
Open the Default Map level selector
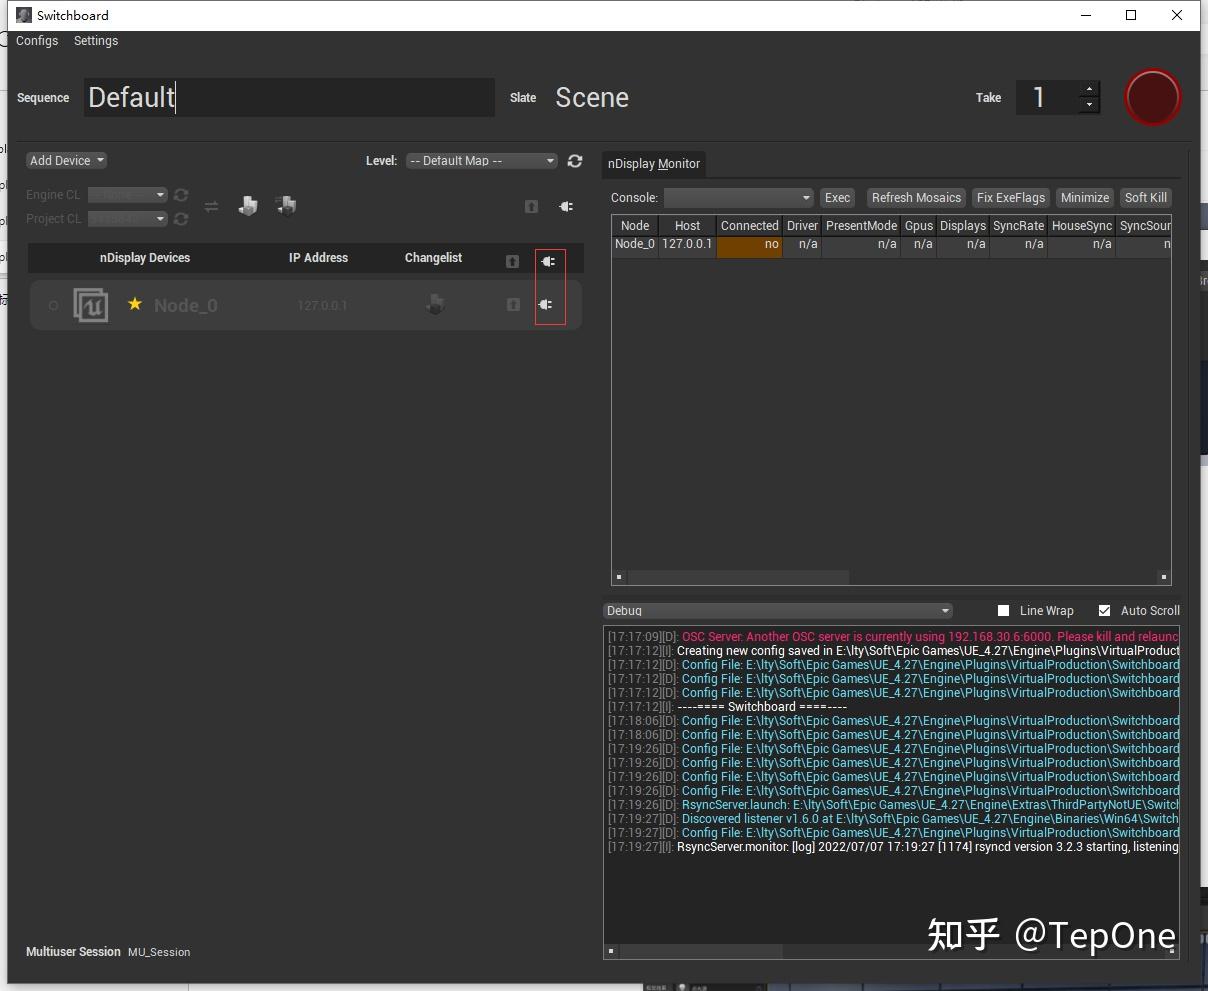[481, 160]
